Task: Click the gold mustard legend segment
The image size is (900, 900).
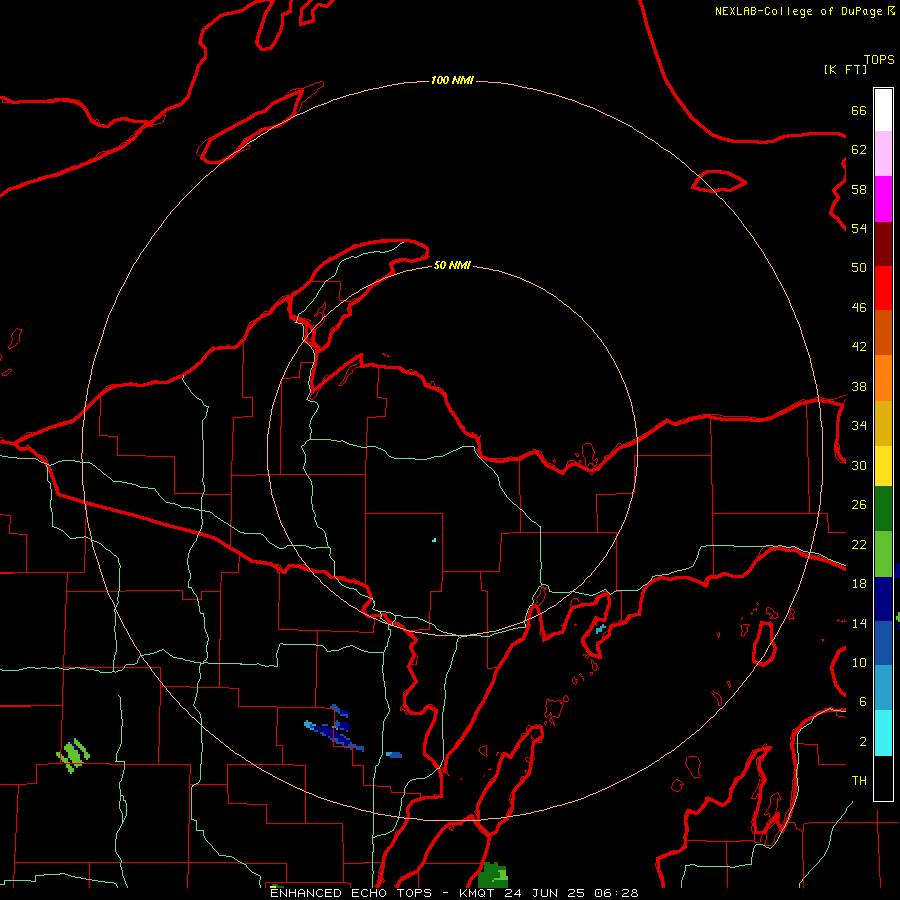Action: coord(883,423)
